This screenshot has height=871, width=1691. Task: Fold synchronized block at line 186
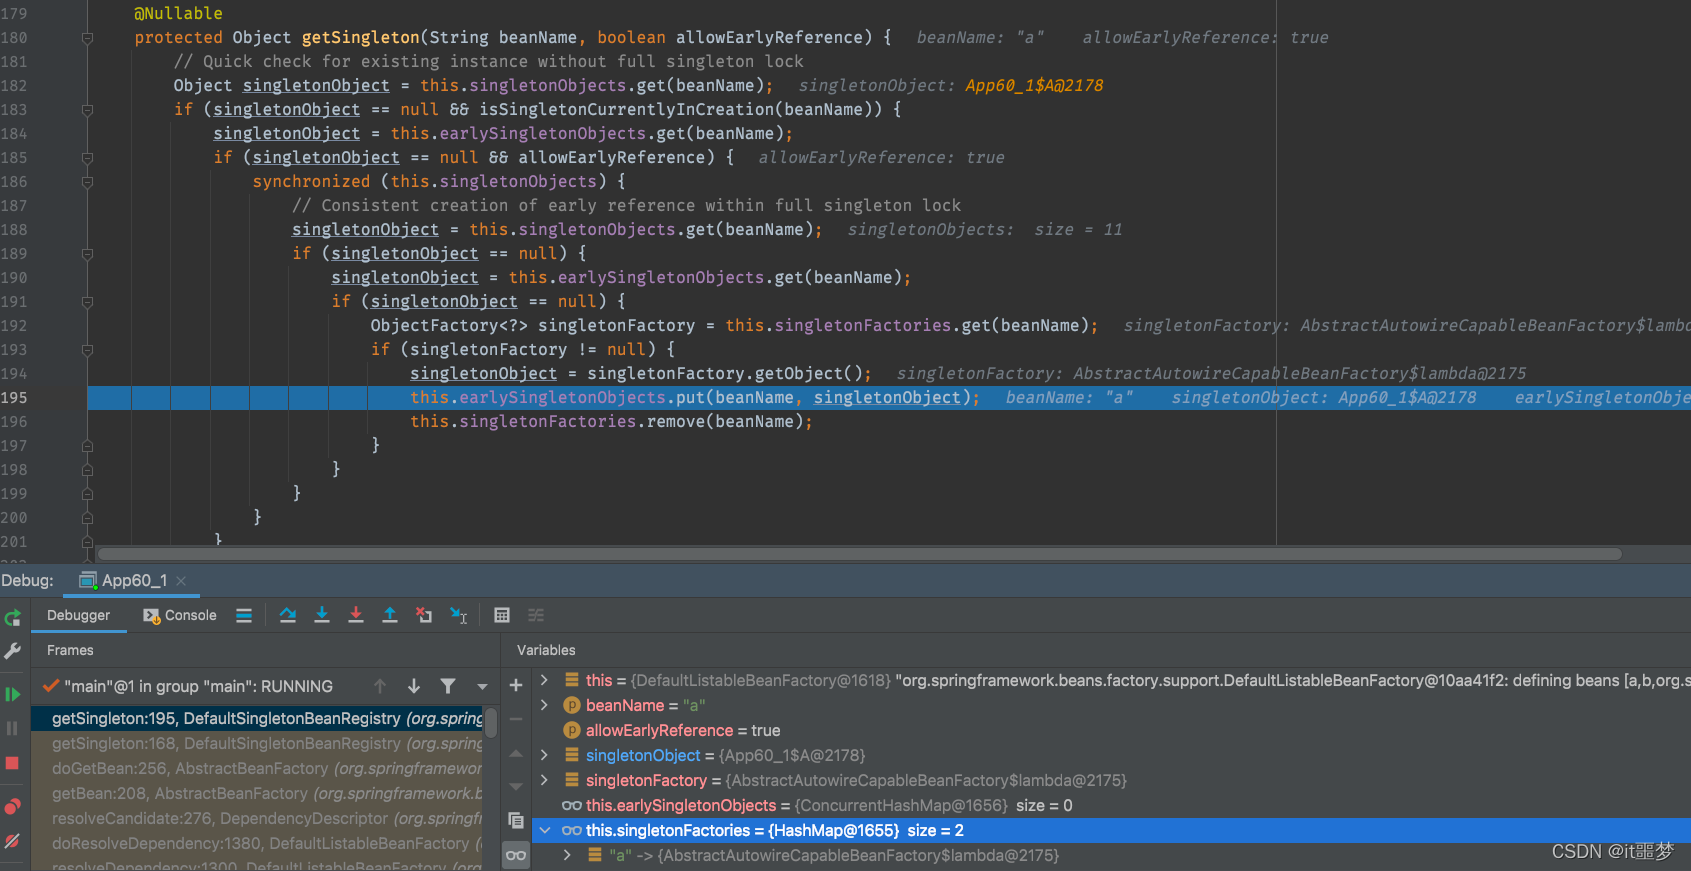click(87, 182)
